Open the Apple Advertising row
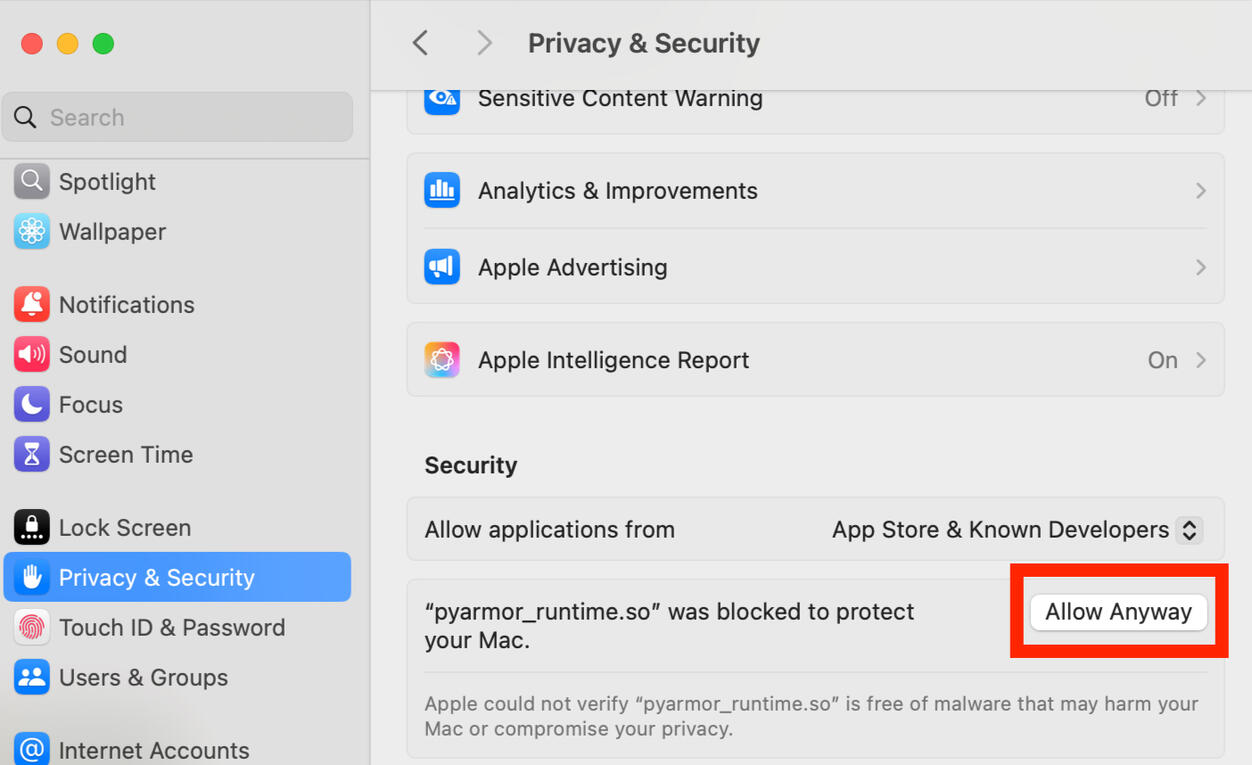Screen dimensions: 1252x765 coord(815,267)
